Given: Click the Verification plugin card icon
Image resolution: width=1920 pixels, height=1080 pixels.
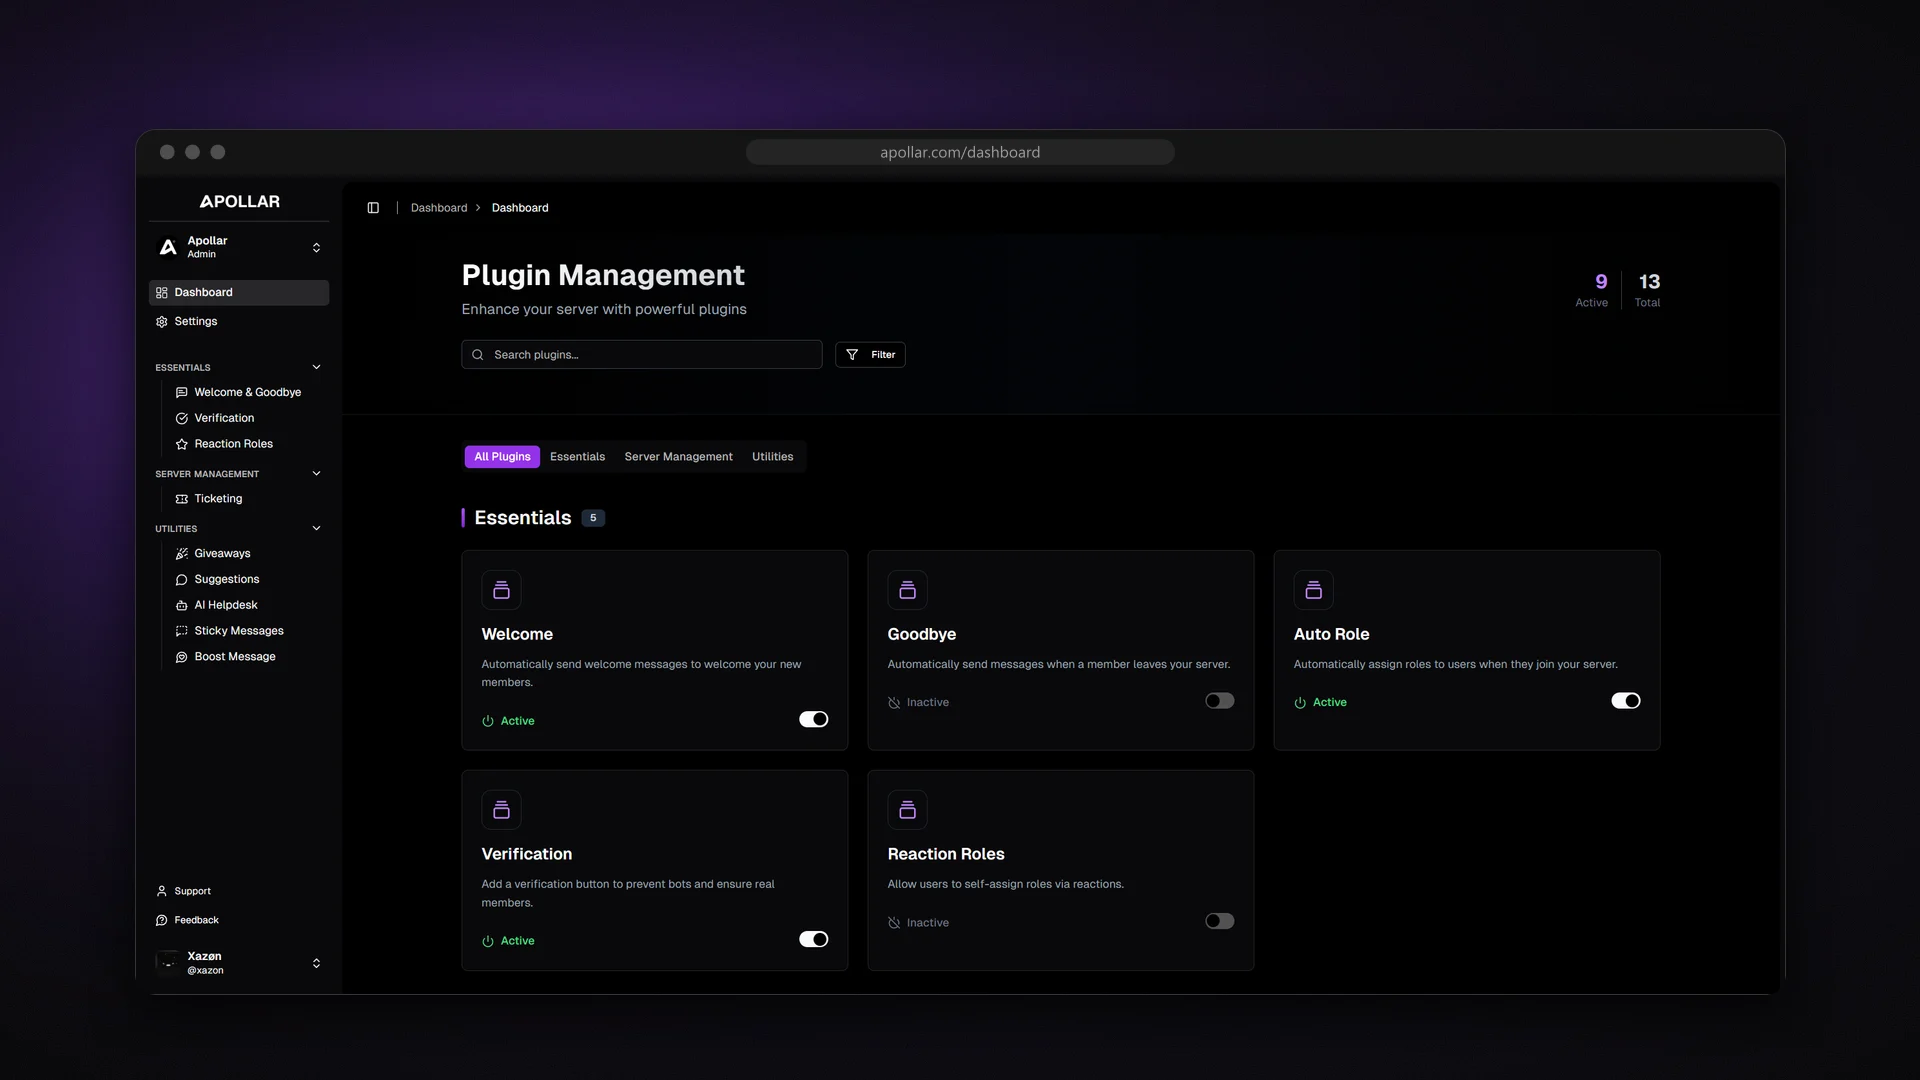Looking at the screenshot, I should point(501,810).
